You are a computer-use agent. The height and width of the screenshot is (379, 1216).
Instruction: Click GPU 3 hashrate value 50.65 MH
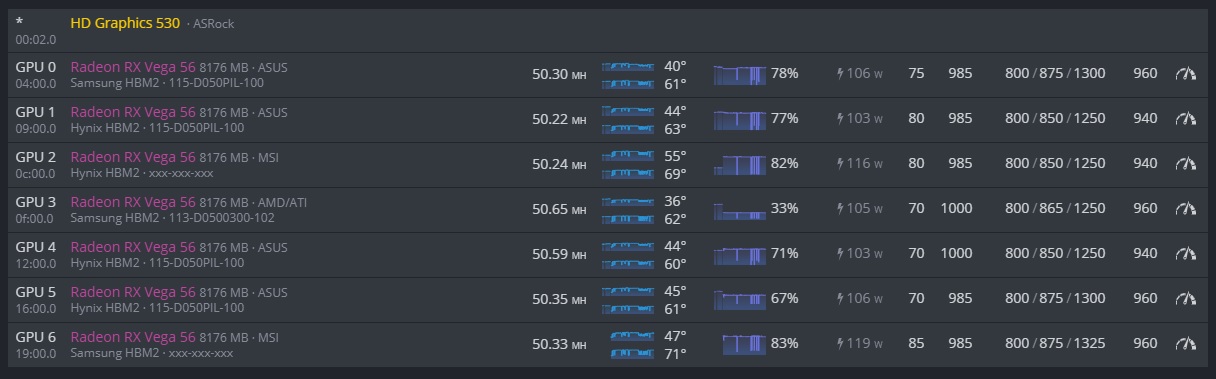coord(559,209)
